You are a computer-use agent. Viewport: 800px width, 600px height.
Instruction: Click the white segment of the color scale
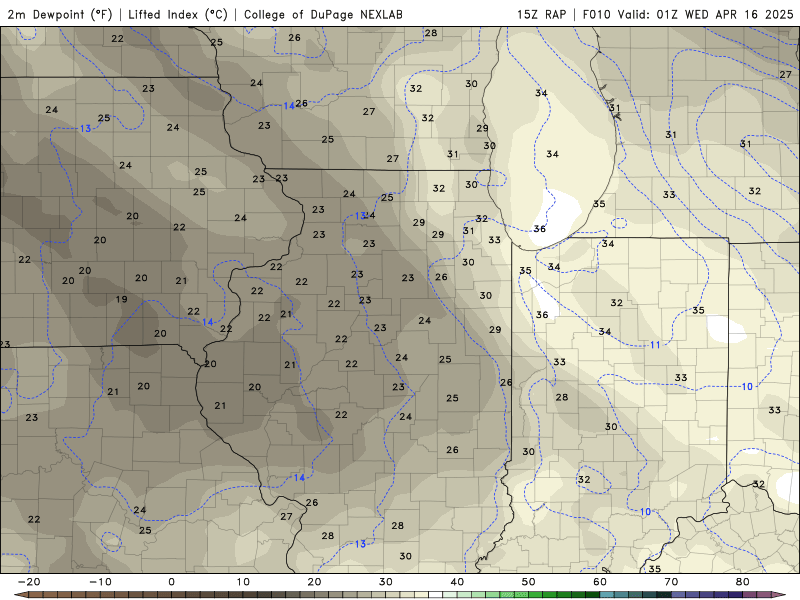click(435, 594)
